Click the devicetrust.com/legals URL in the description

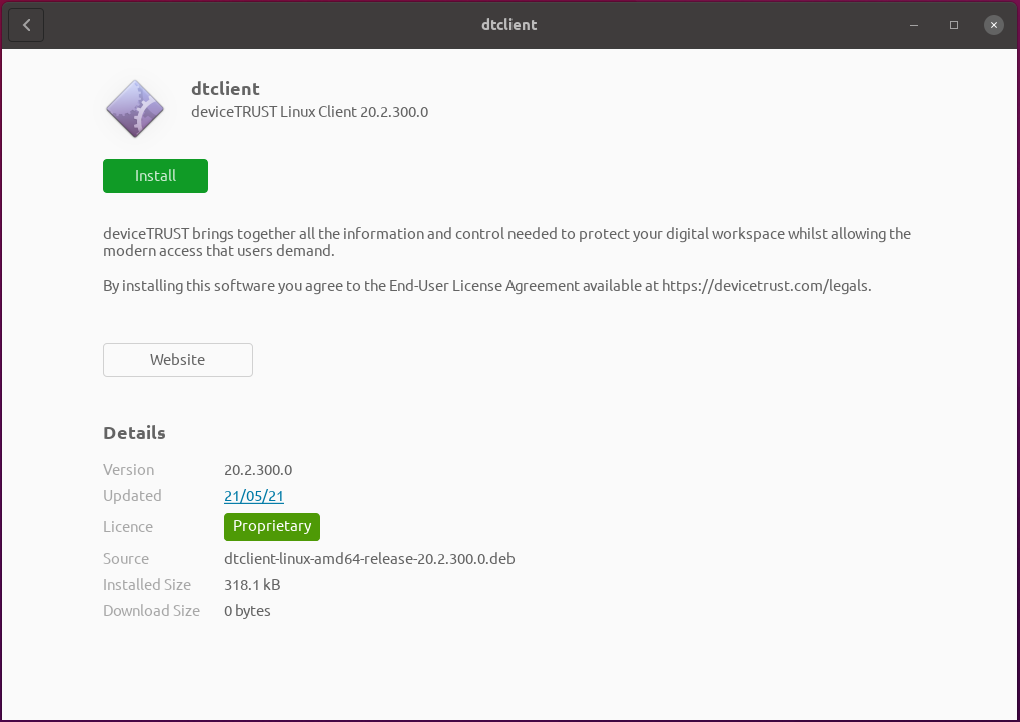pos(768,285)
